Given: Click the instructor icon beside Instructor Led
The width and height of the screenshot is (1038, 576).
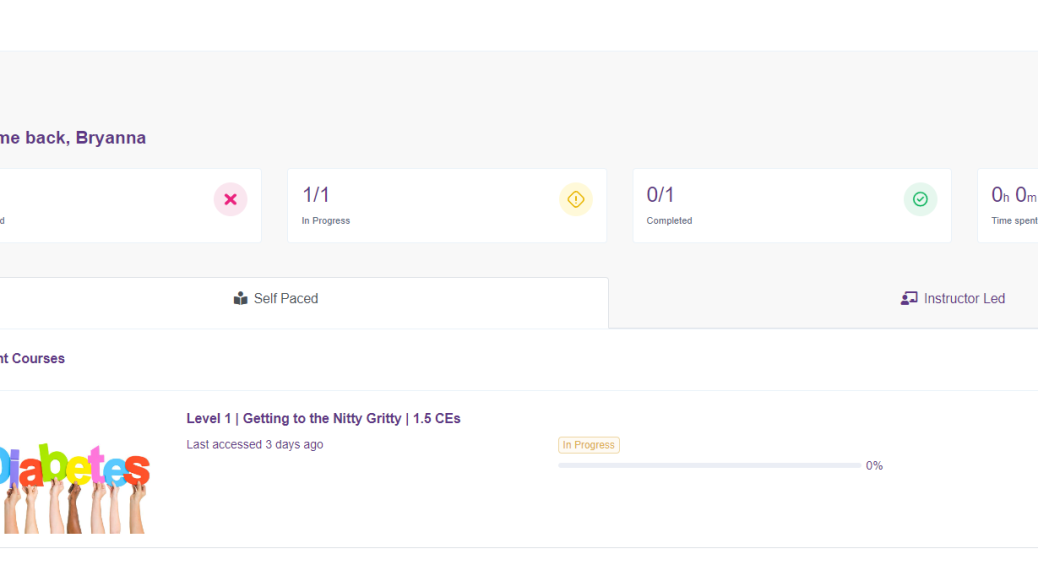Looking at the screenshot, I should 908,298.
